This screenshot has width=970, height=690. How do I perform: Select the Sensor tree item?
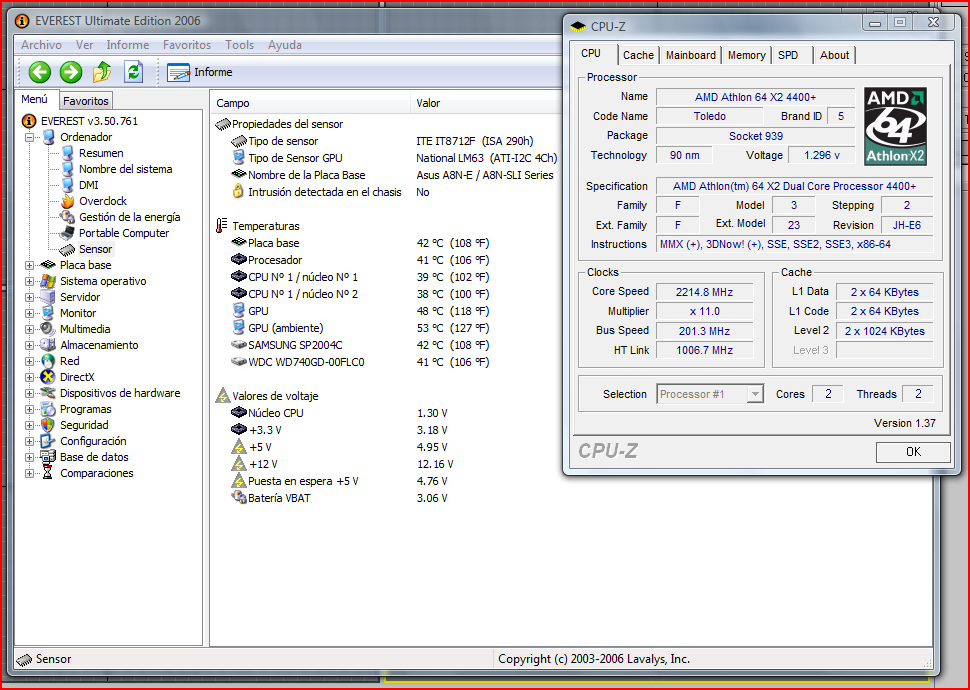coord(95,249)
